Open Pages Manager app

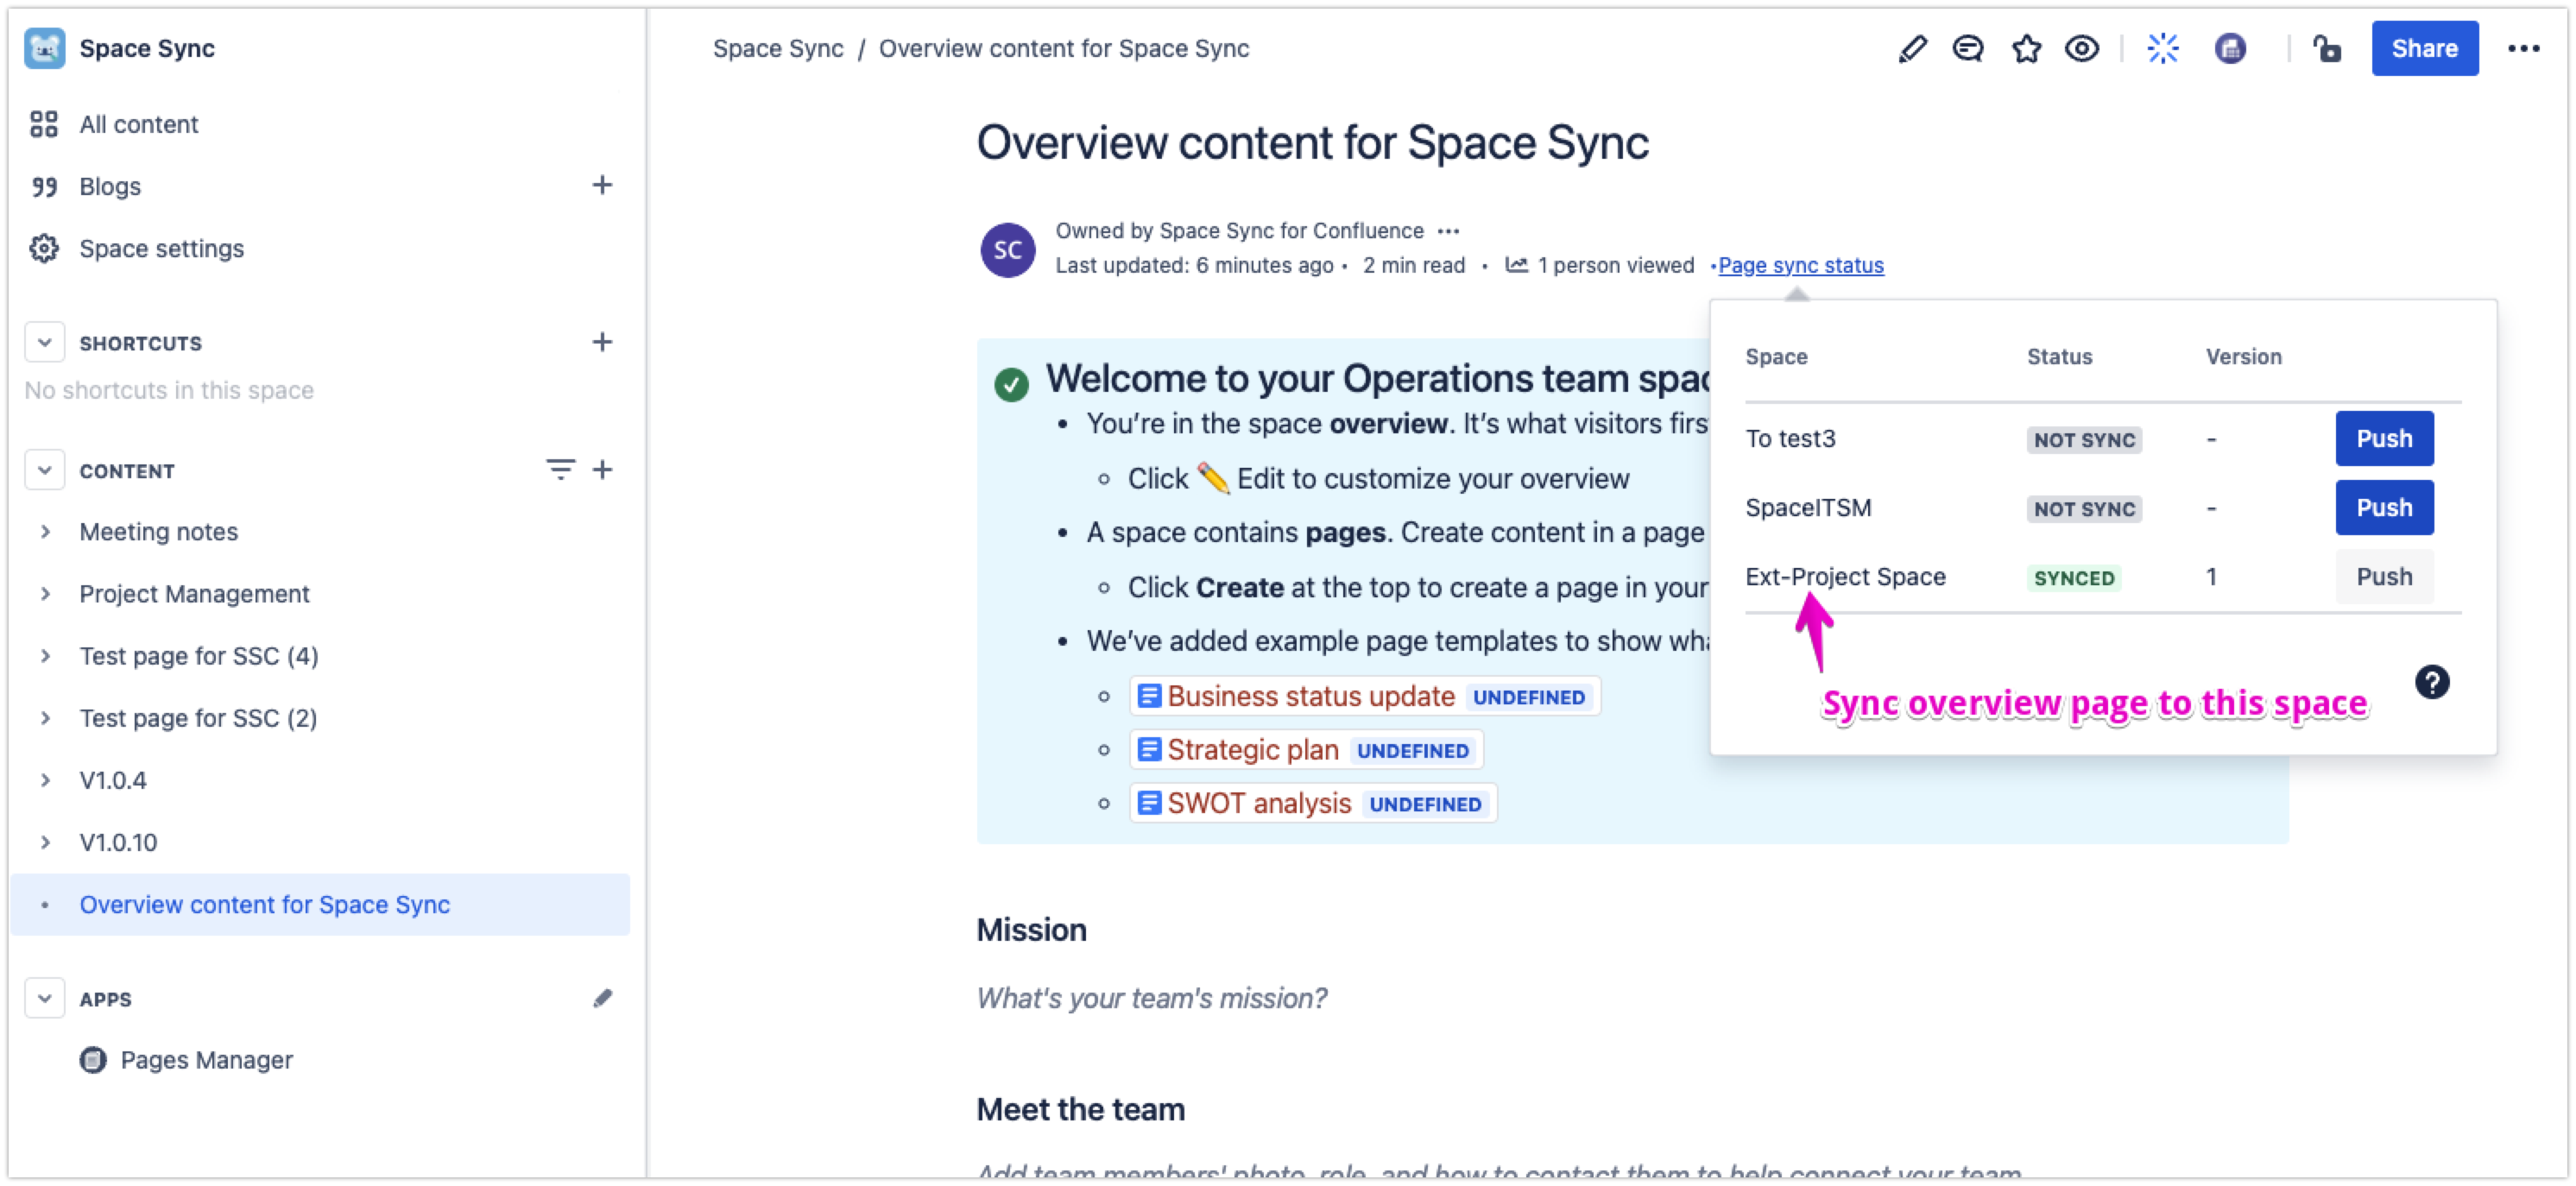point(206,1060)
